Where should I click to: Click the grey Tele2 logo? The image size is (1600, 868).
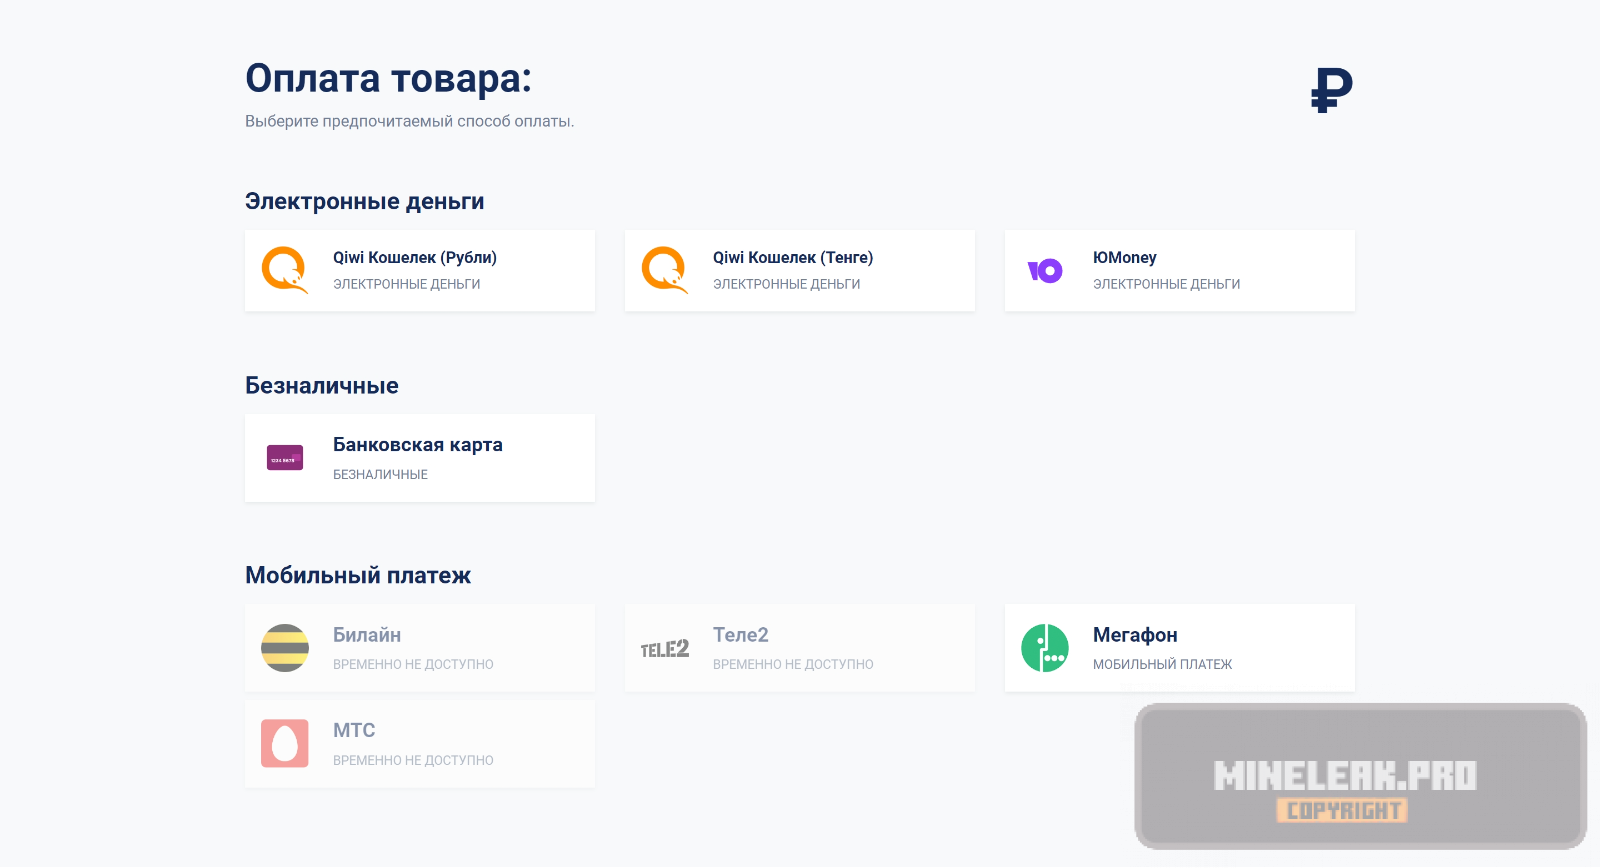tap(665, 649)
